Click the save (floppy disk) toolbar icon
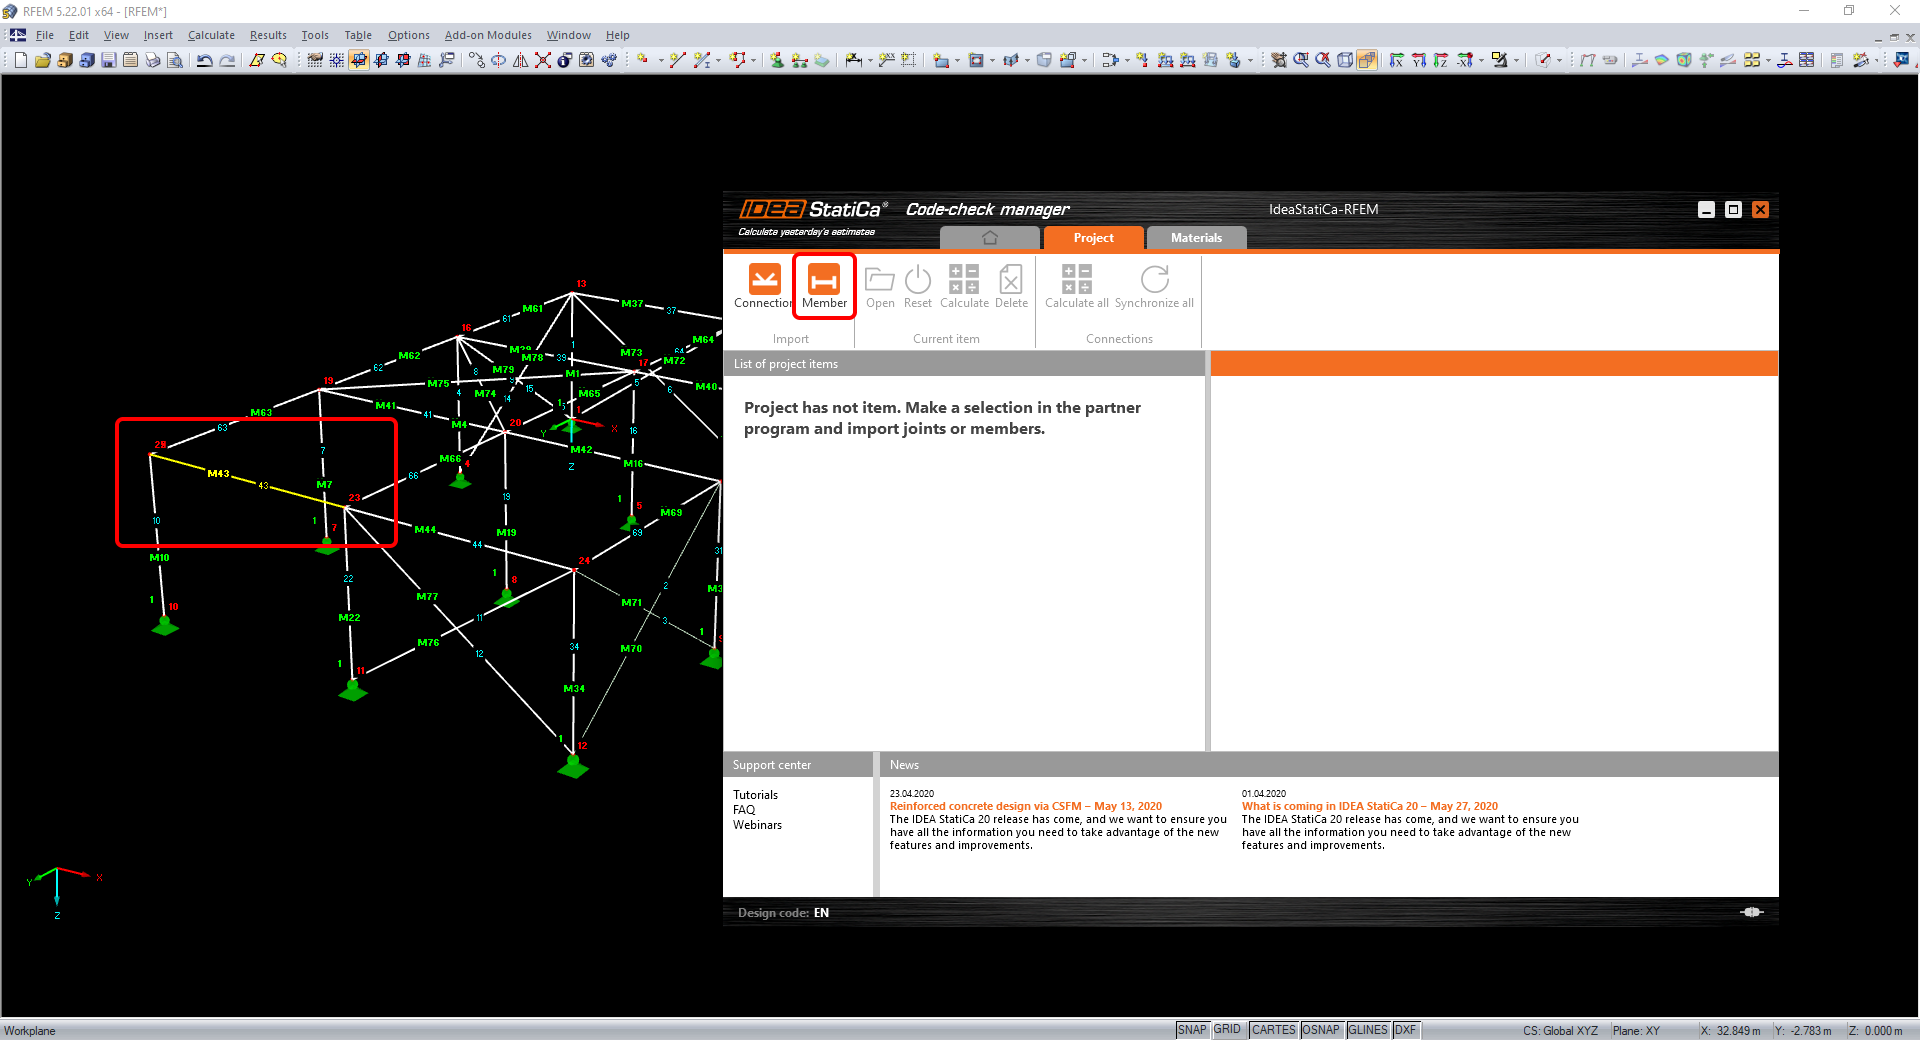This screenshot has height=1040, width=1920. pyautogui.click(x=109, y=60)
